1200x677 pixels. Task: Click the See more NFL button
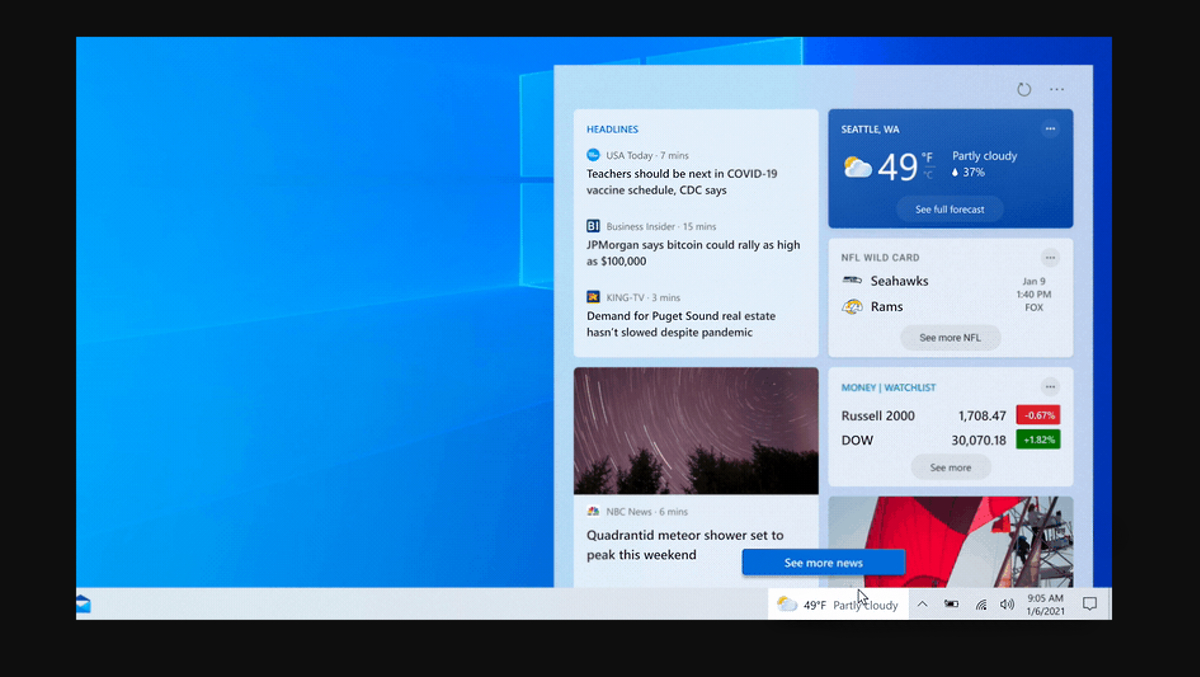950,337
